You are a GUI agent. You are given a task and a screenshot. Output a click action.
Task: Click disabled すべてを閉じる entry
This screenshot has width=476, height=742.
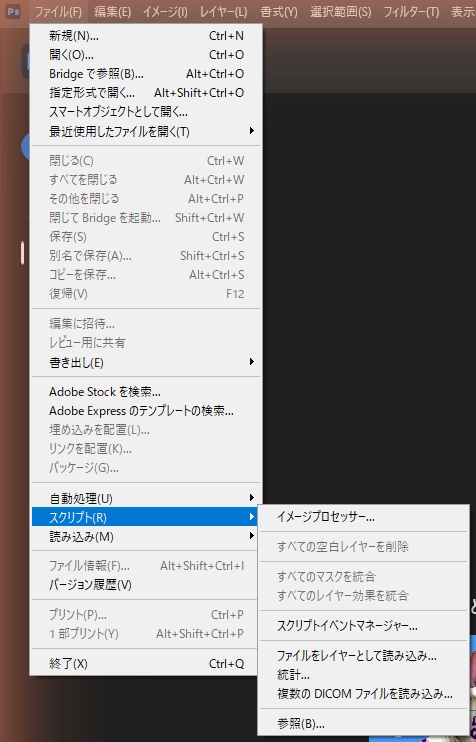[146, 180]
